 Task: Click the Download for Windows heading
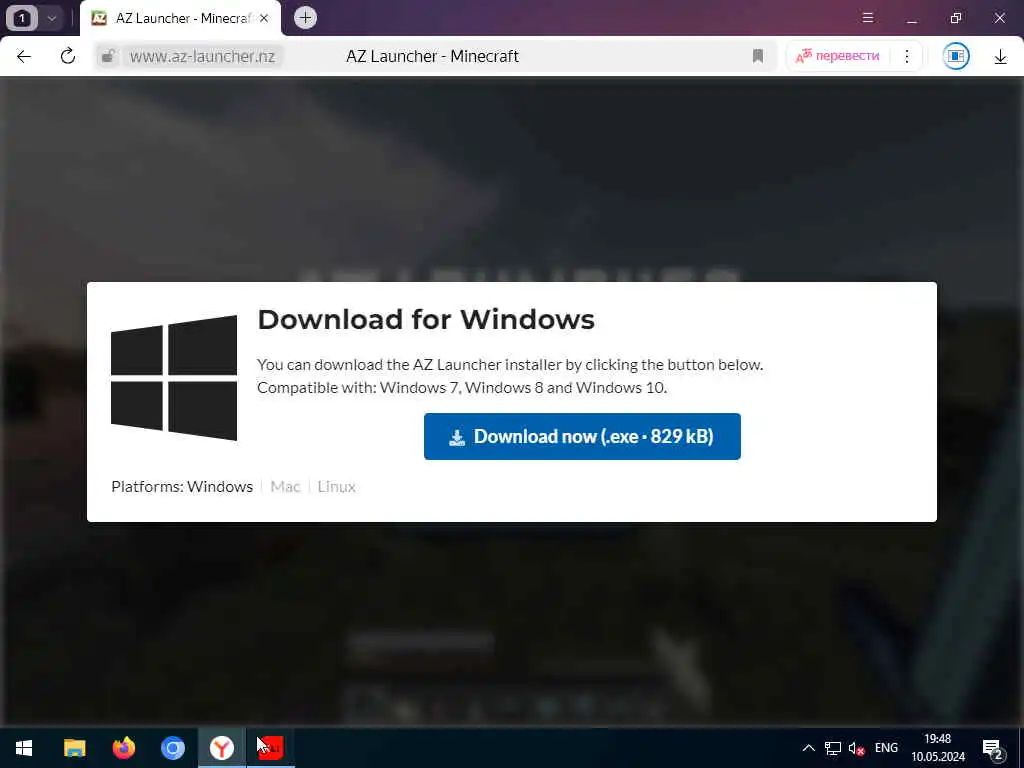pos(426,319)
